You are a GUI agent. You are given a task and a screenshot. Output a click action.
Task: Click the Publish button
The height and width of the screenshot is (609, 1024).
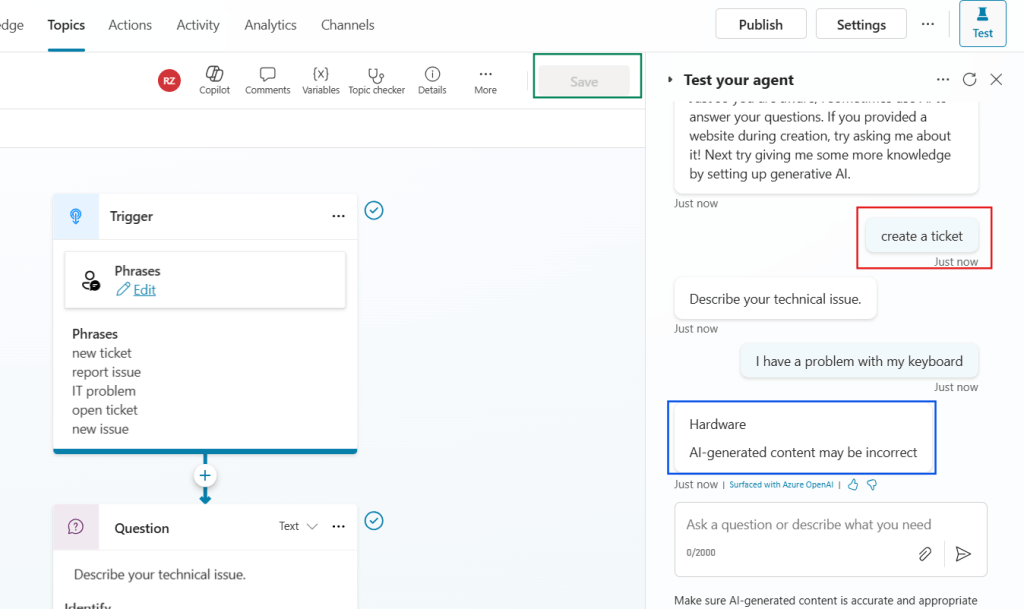tap(760, 22)
